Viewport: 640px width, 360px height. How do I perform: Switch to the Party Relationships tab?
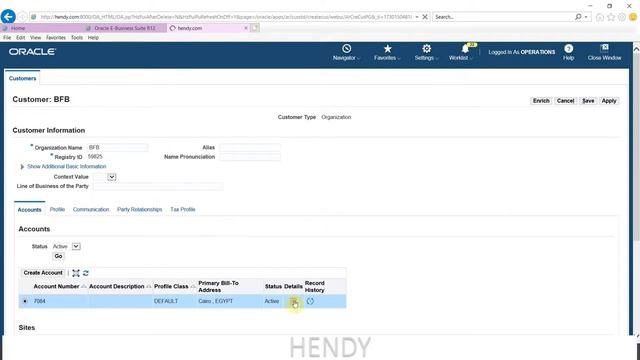[x=140, y=209]
